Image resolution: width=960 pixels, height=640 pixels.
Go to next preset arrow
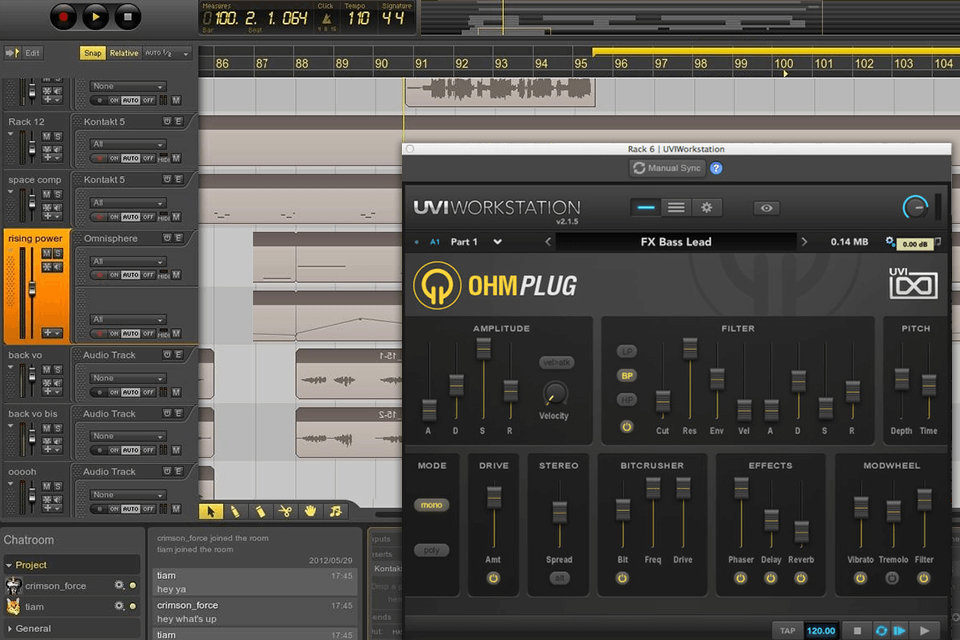(804, 242)
